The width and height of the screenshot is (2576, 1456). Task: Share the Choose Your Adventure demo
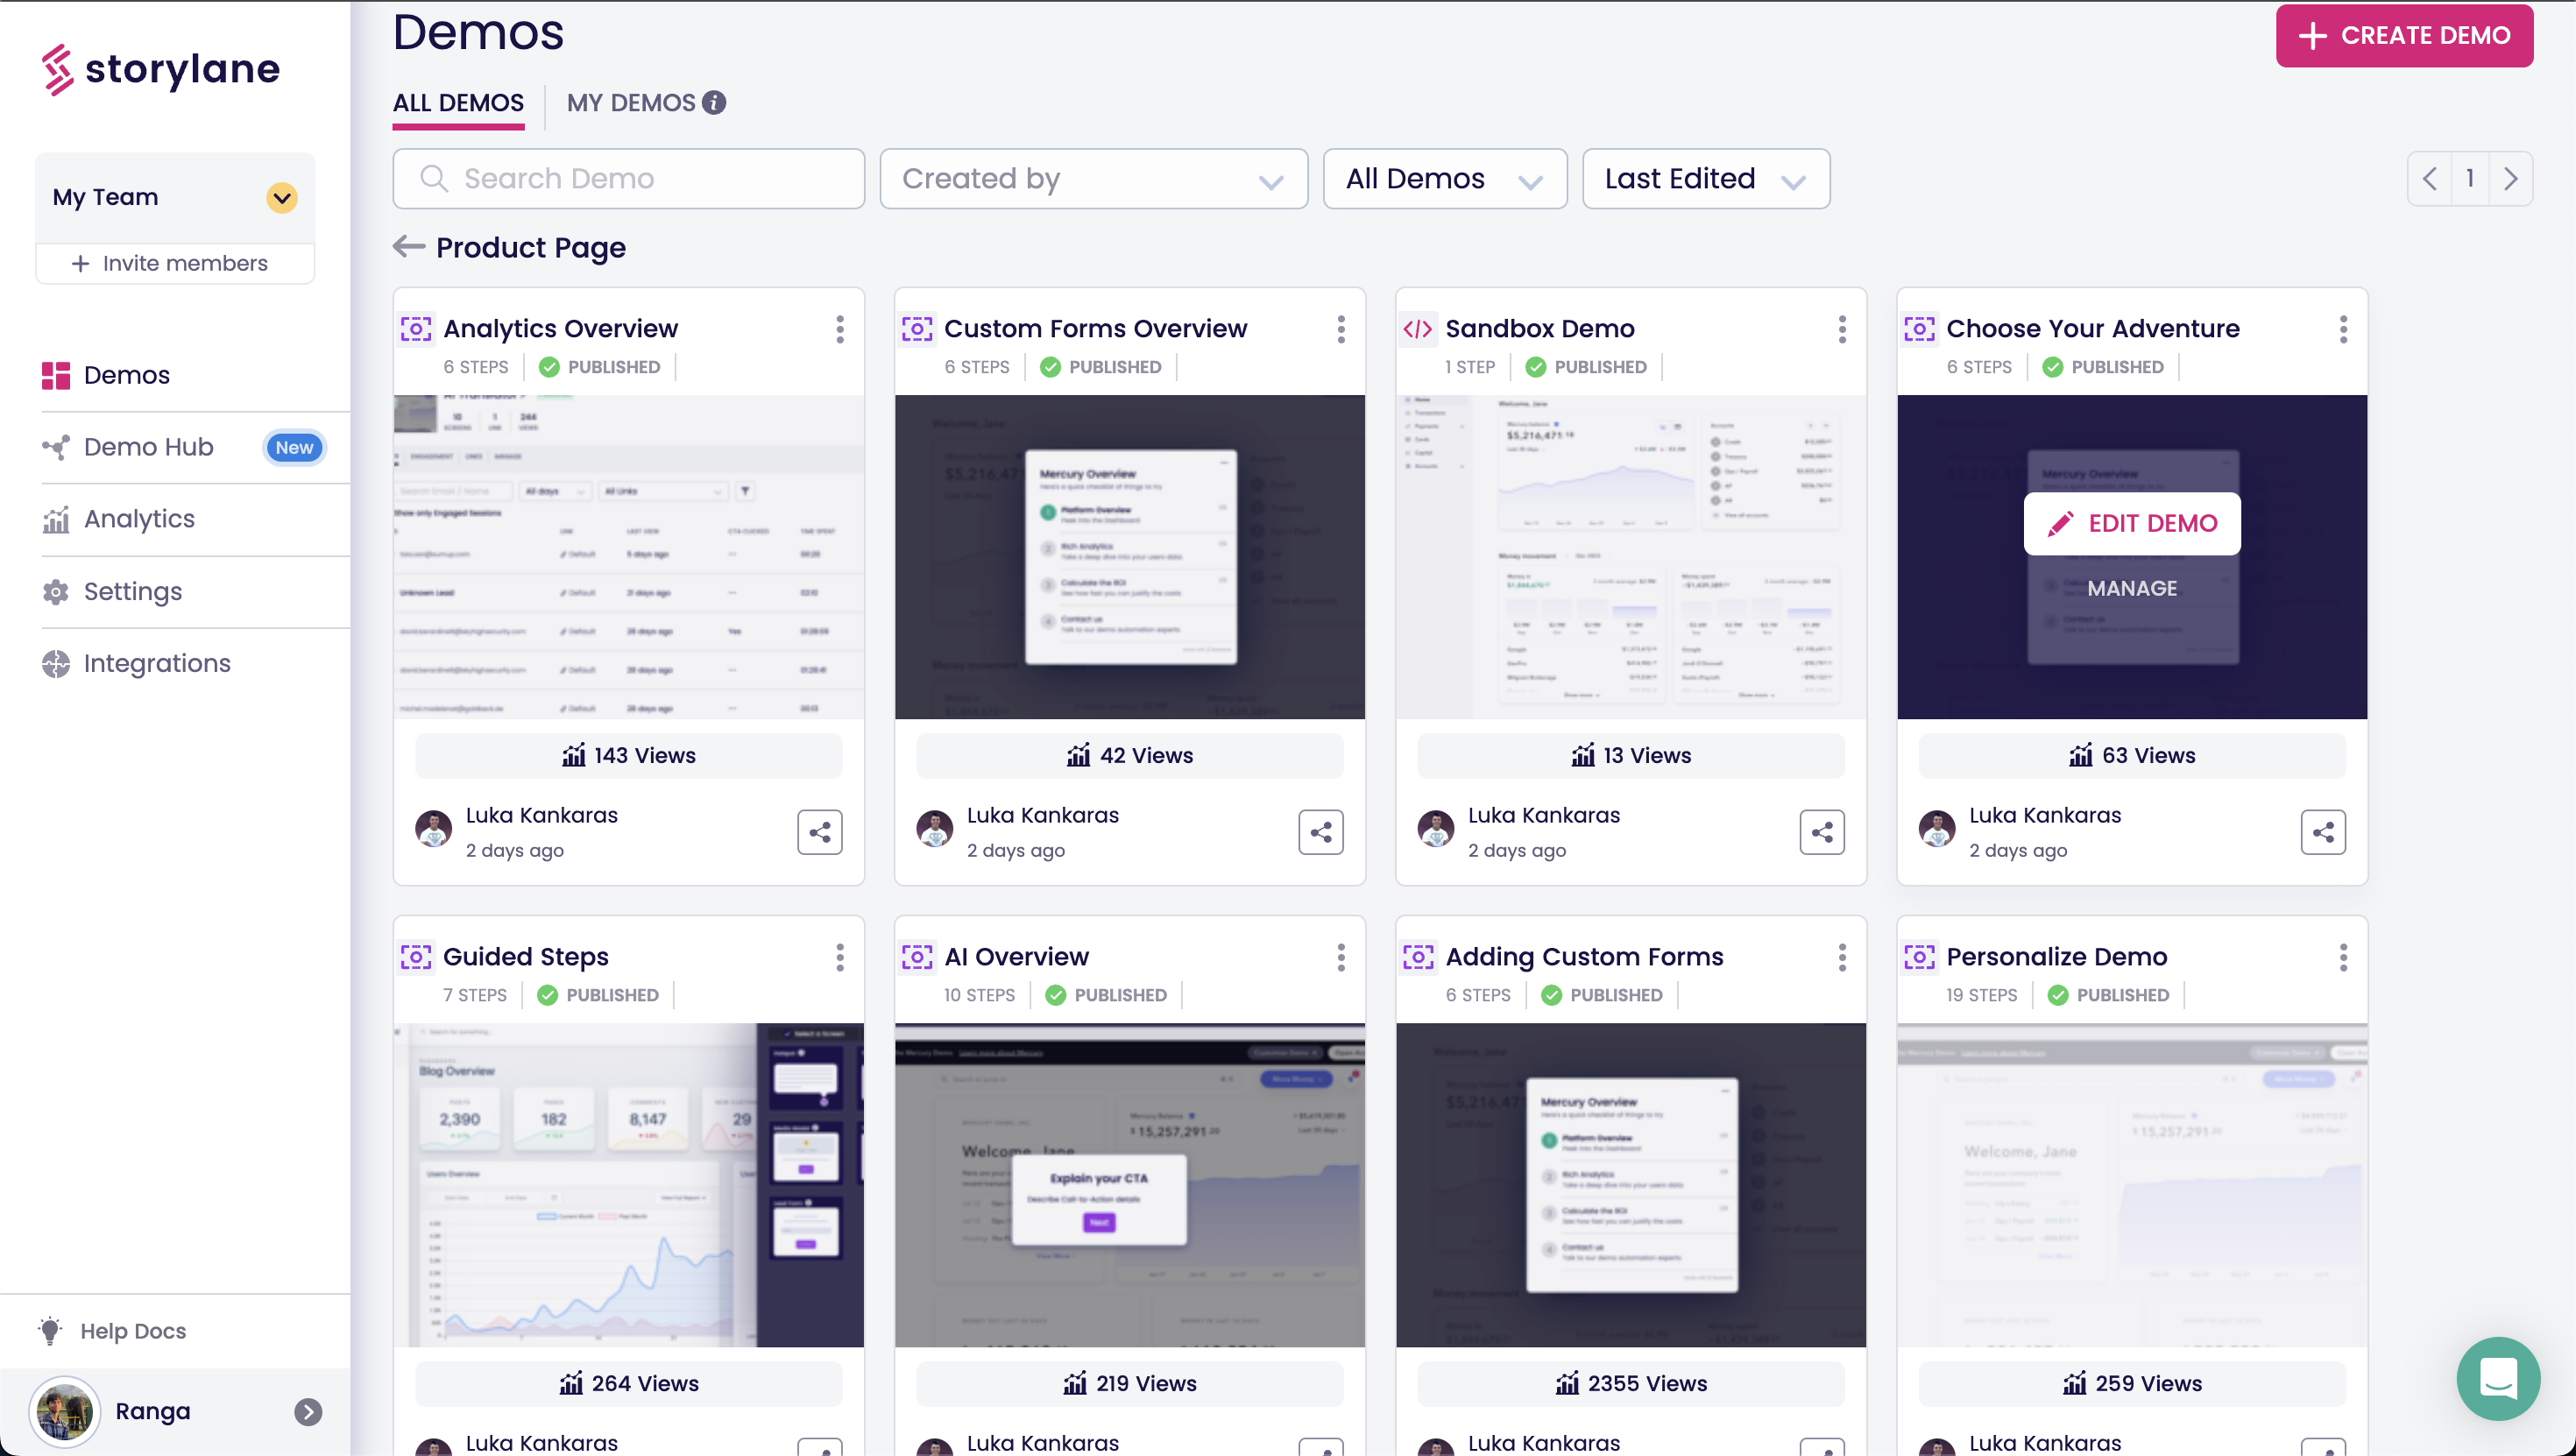pyautogui.click(x=2322, y=832)
